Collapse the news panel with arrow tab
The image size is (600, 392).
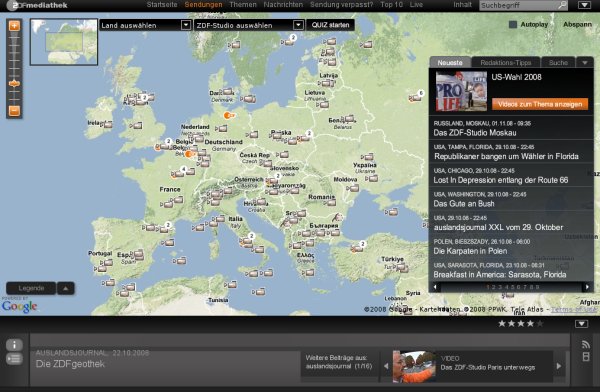tap(585, 62)
